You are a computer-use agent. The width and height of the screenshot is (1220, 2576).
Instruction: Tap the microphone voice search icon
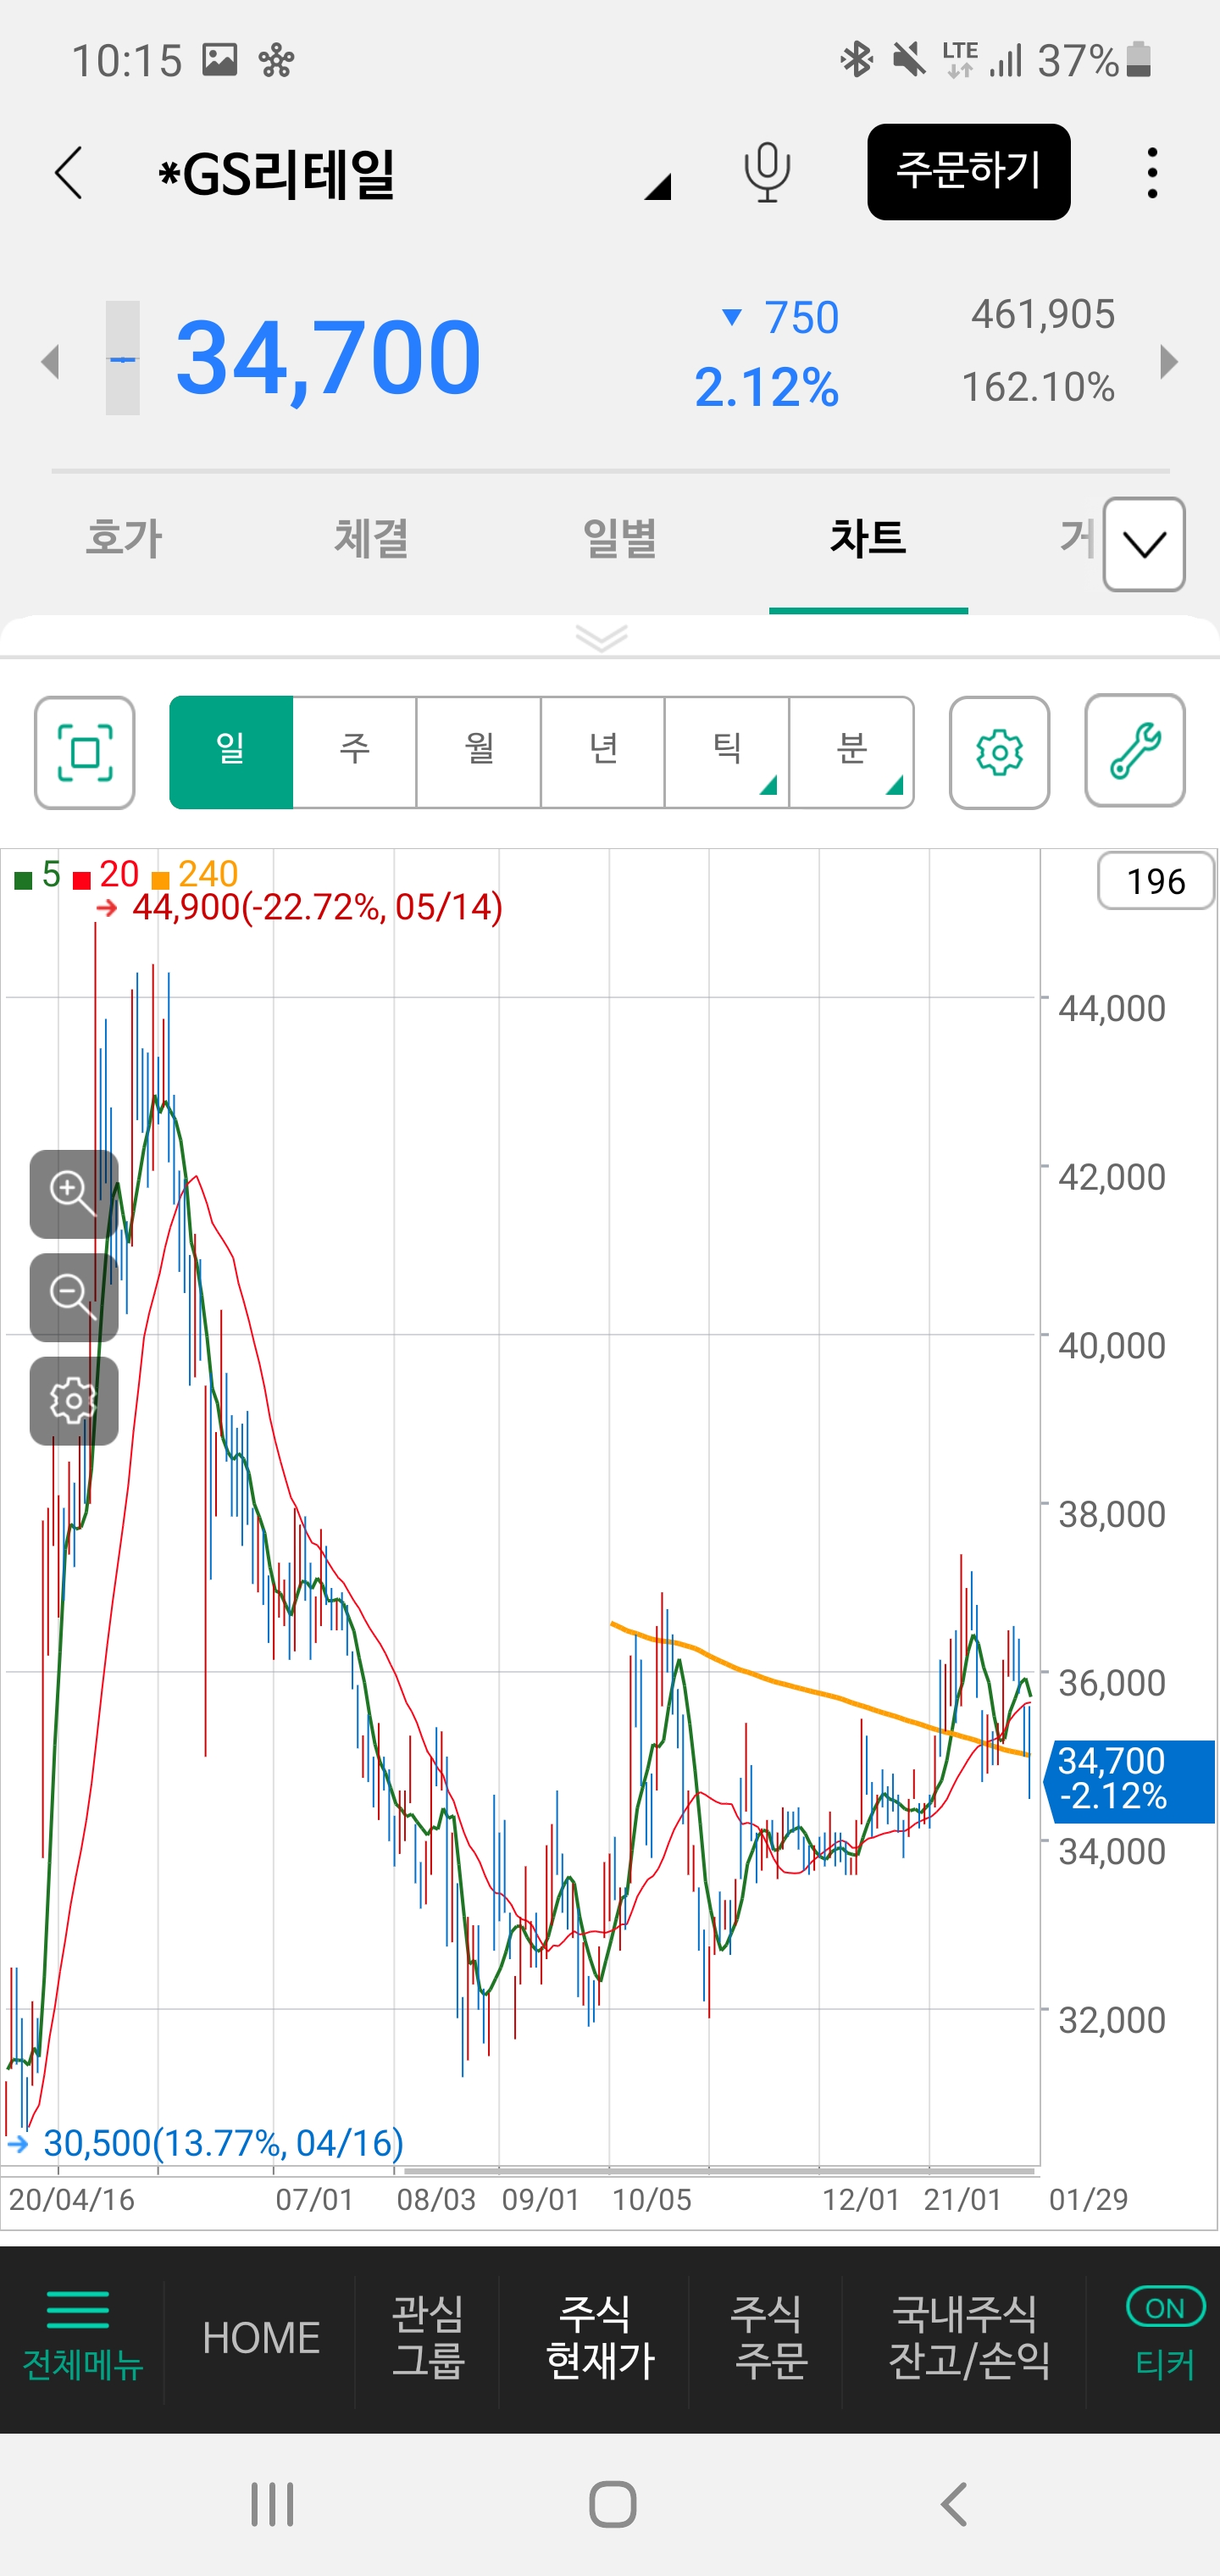pyautogui.click(x=767, y=172)
